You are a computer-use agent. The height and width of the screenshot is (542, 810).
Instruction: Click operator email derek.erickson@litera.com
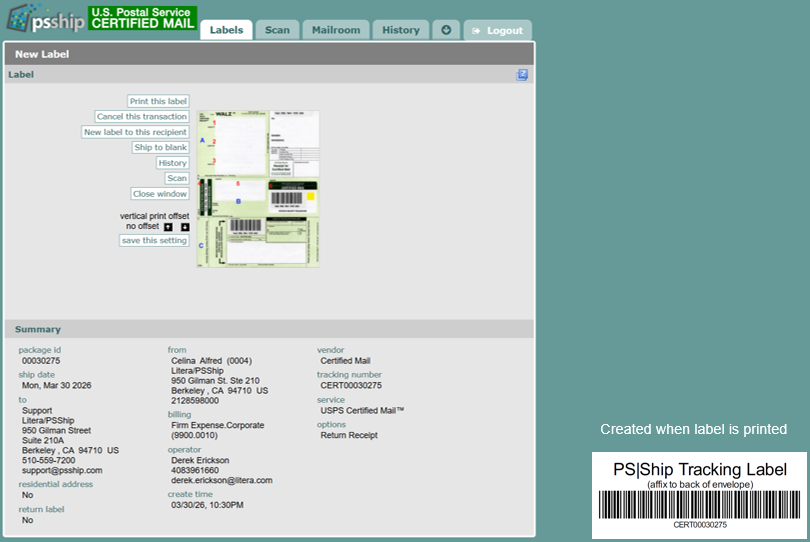[222, 480]
